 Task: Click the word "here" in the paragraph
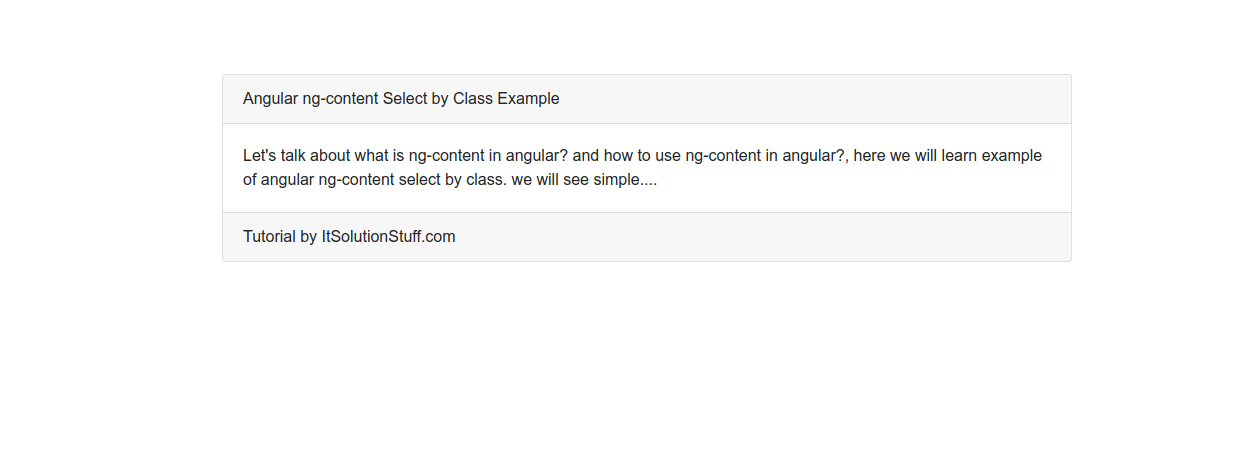tap(871, 156)
